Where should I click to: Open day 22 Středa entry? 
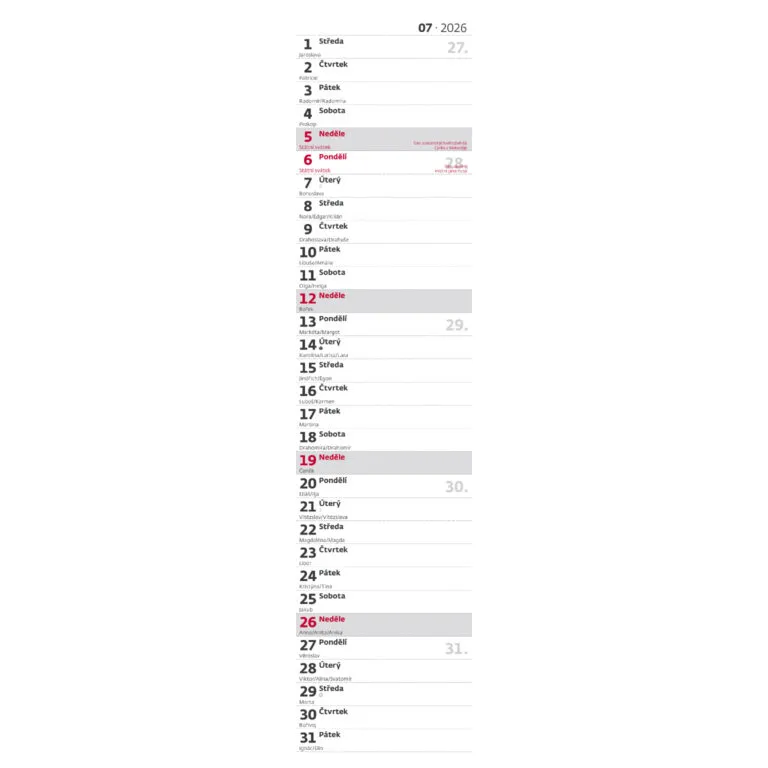[322, 528]
